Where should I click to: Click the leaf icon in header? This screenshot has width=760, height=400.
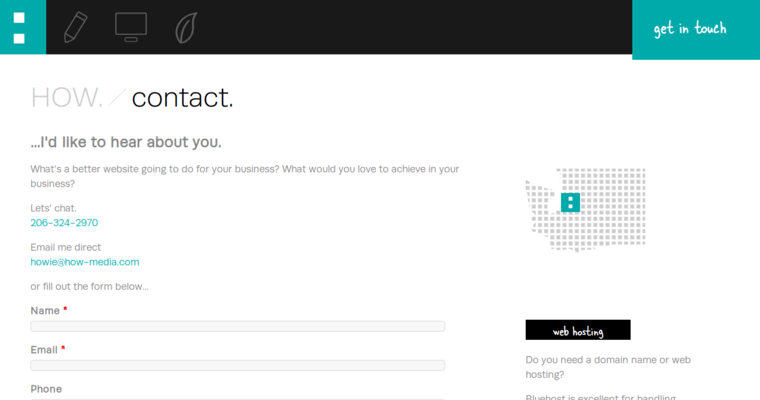pyautogui.click(x=185, y=28)
